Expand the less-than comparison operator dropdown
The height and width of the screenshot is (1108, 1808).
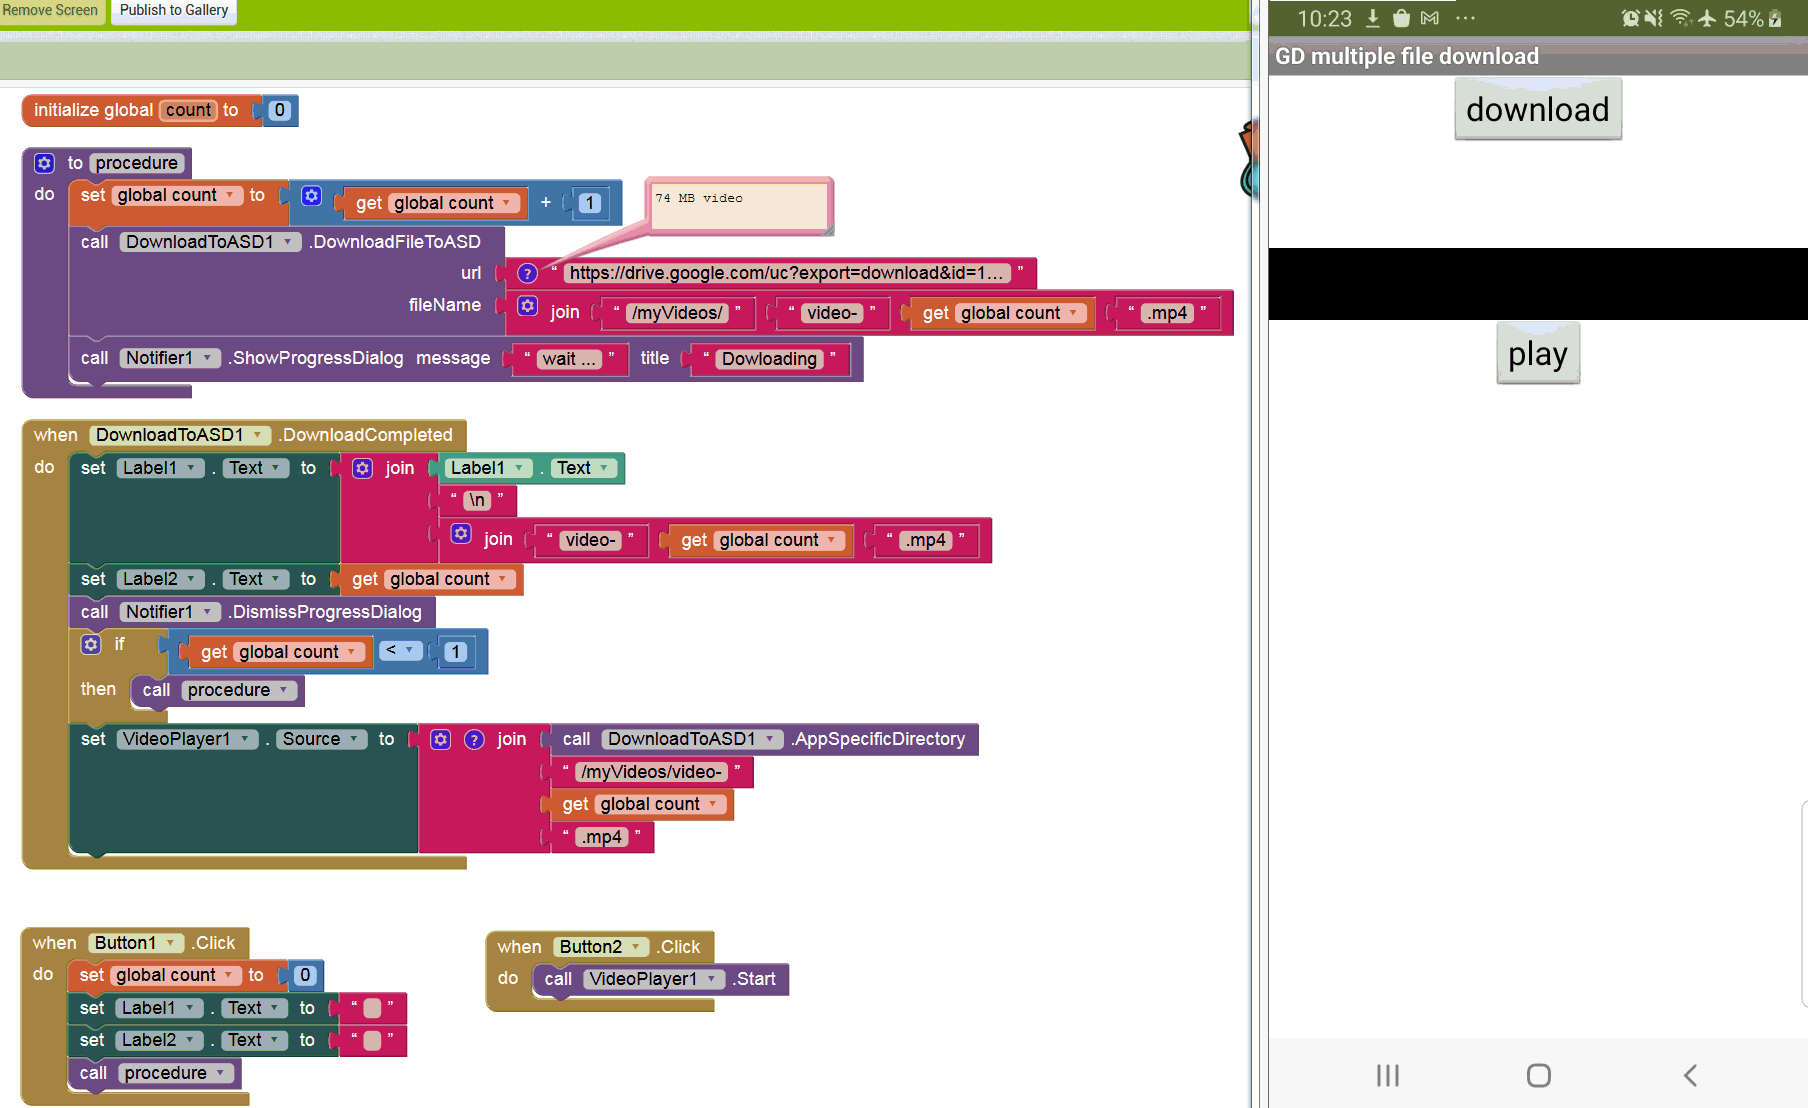tap(409, 651)
